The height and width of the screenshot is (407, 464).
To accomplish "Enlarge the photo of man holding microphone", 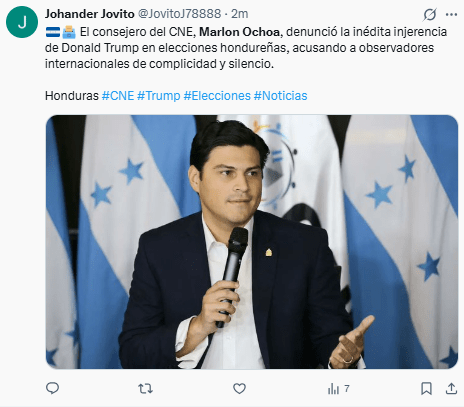I will pyautogui.click(x=252, y=242).
